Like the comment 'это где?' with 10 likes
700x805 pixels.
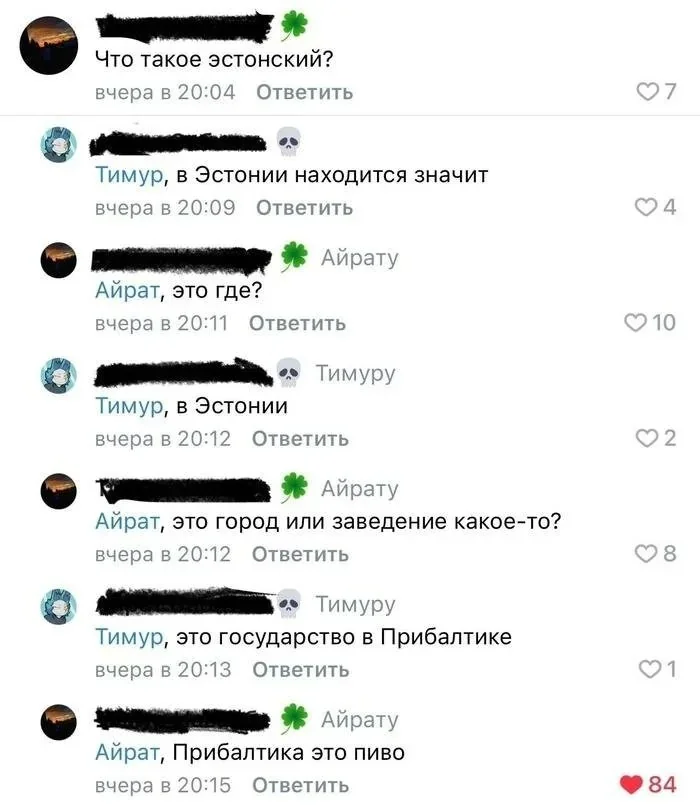635,323
